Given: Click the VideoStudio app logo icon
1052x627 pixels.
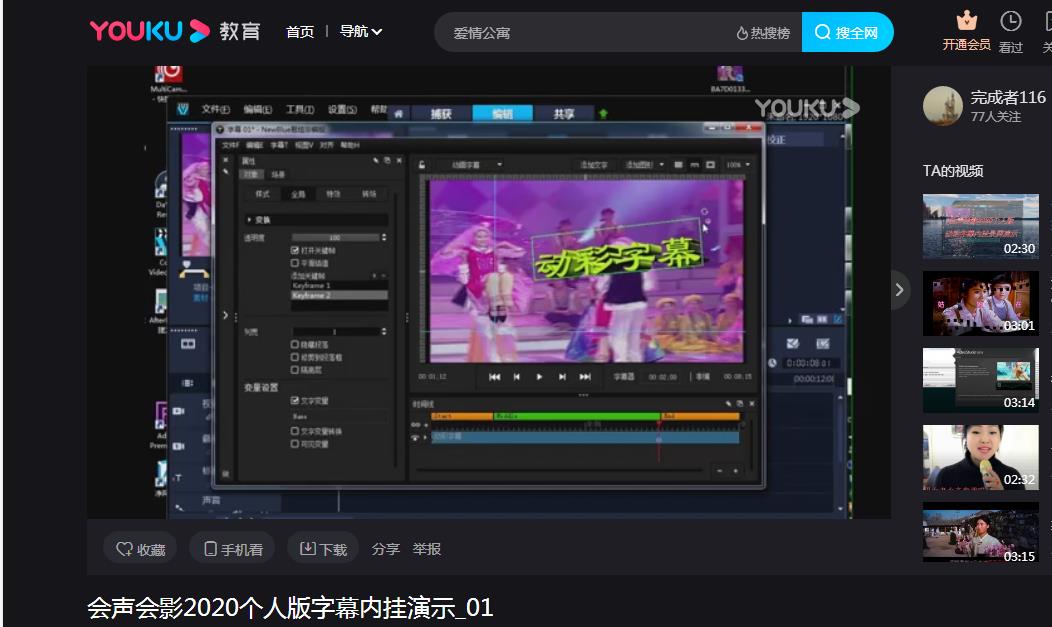Looking at the screenshot, I should pyautogui.click(x=182, y=109).
